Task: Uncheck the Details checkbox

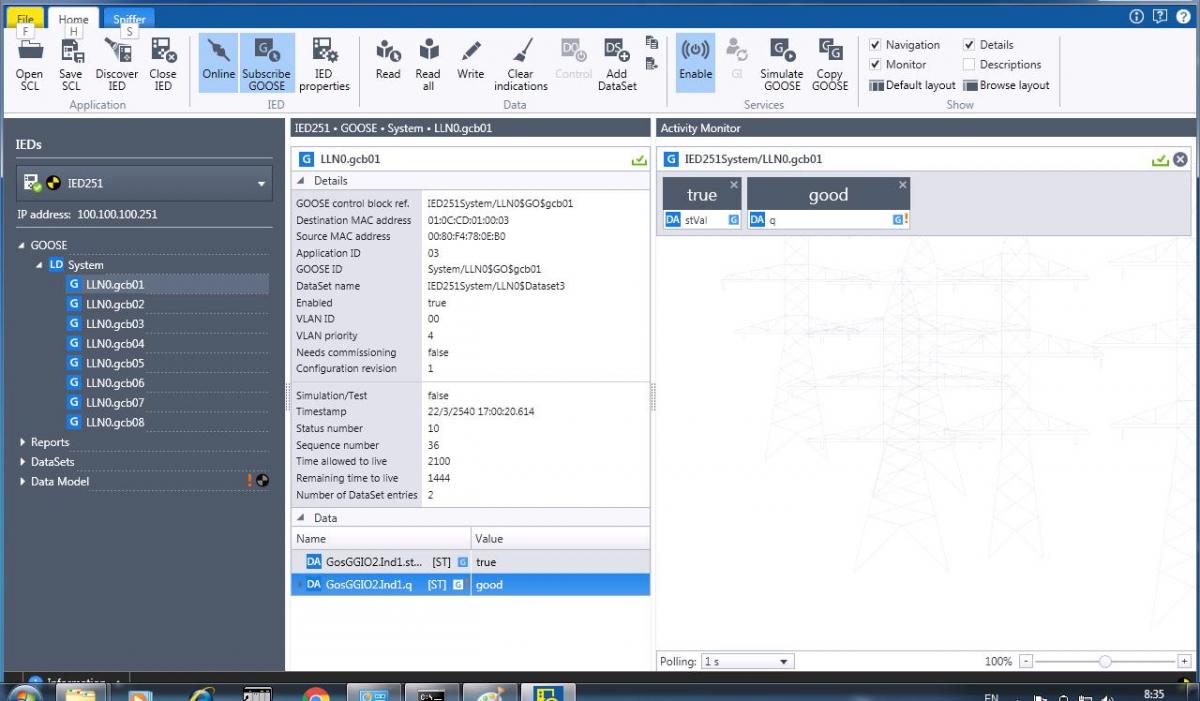Action: [x=969, y=45]
